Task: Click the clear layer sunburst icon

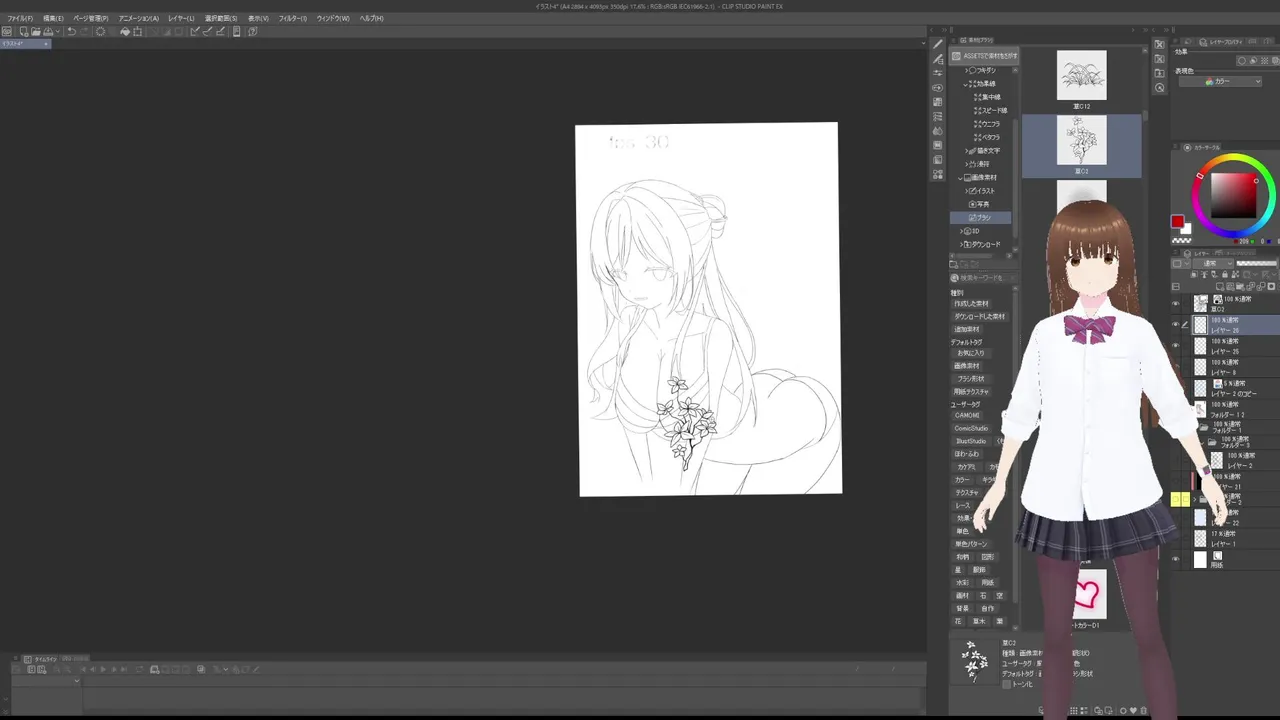Action: [100, 32]
